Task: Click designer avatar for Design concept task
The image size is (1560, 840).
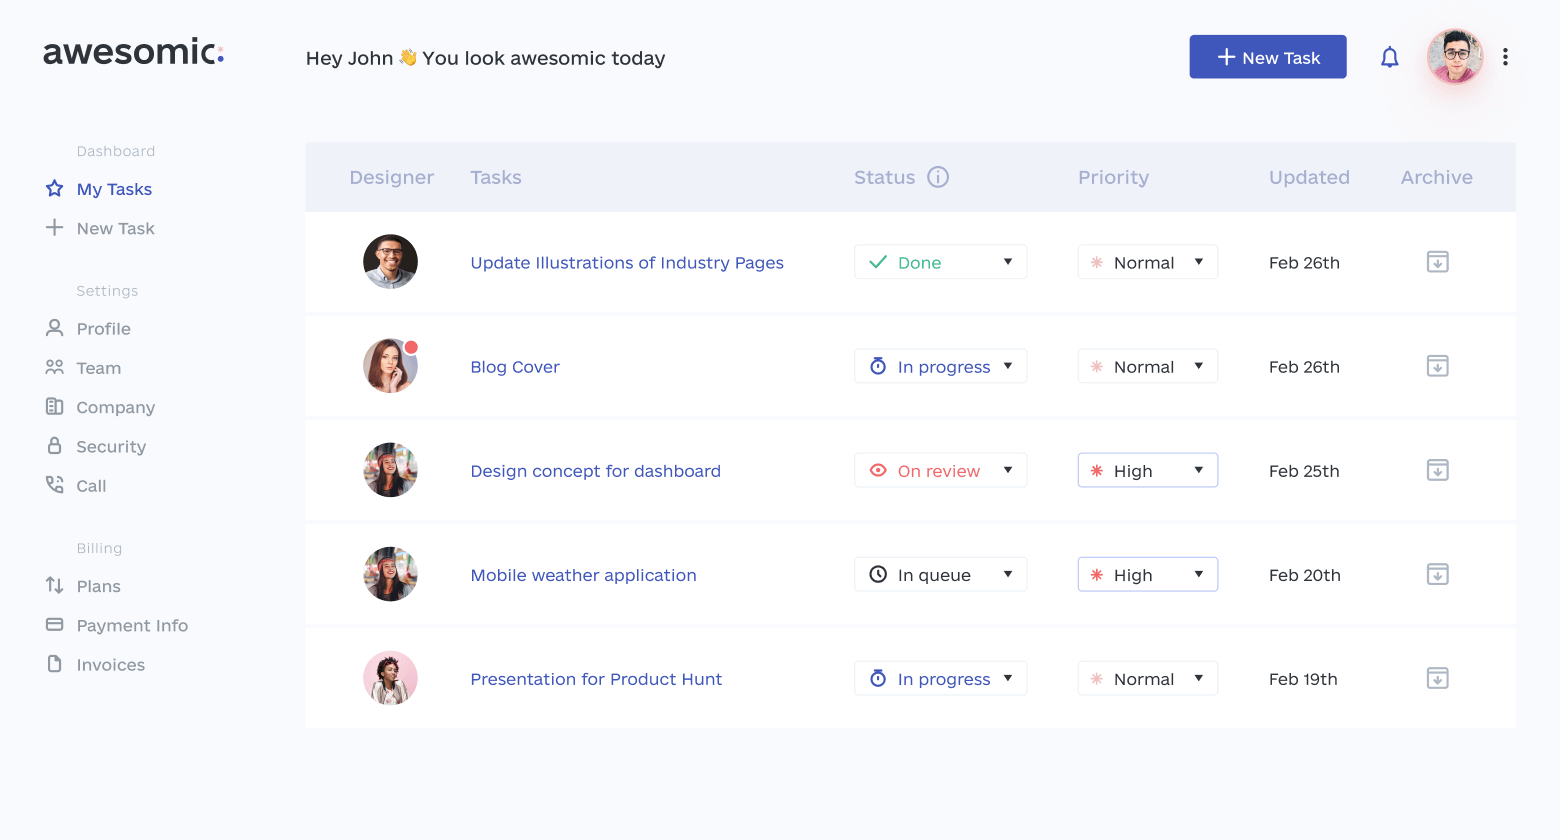Action: click(390, 470)
